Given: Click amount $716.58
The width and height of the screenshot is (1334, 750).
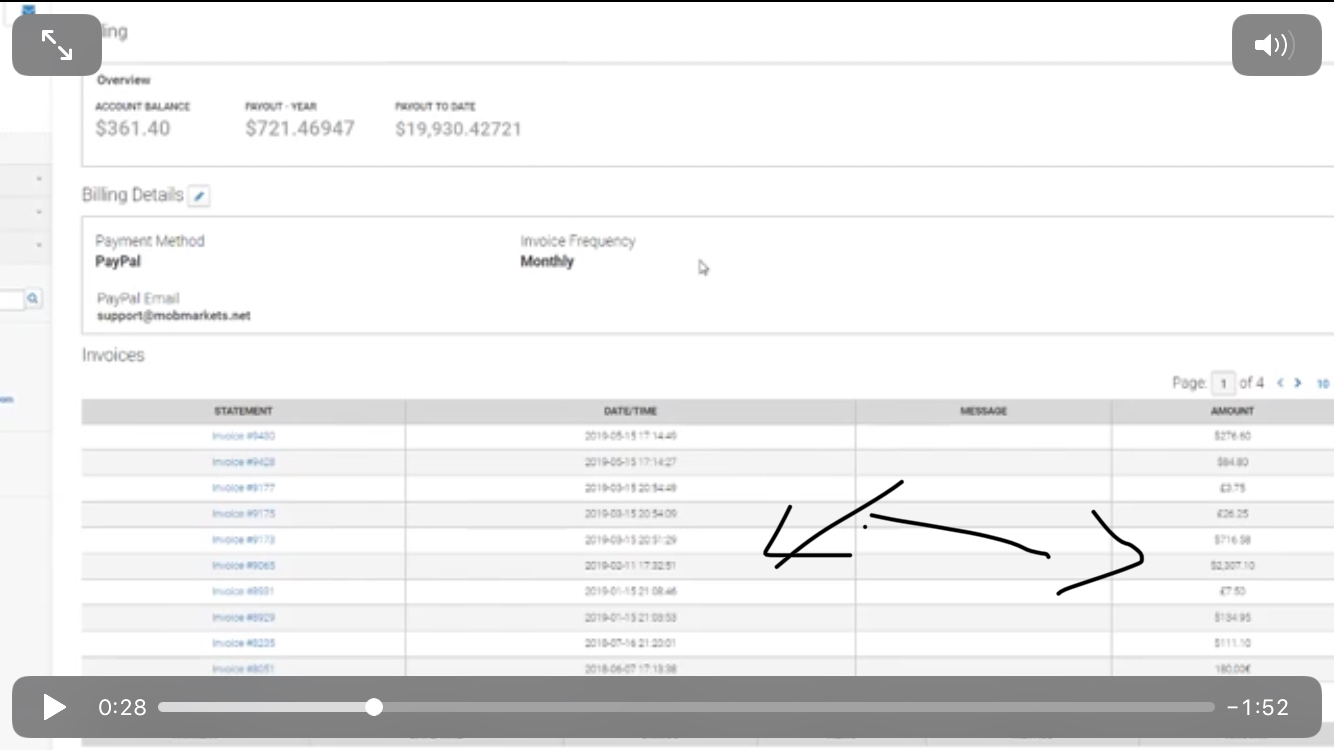Looking at the screenshot, I should tap(1232, 540).
